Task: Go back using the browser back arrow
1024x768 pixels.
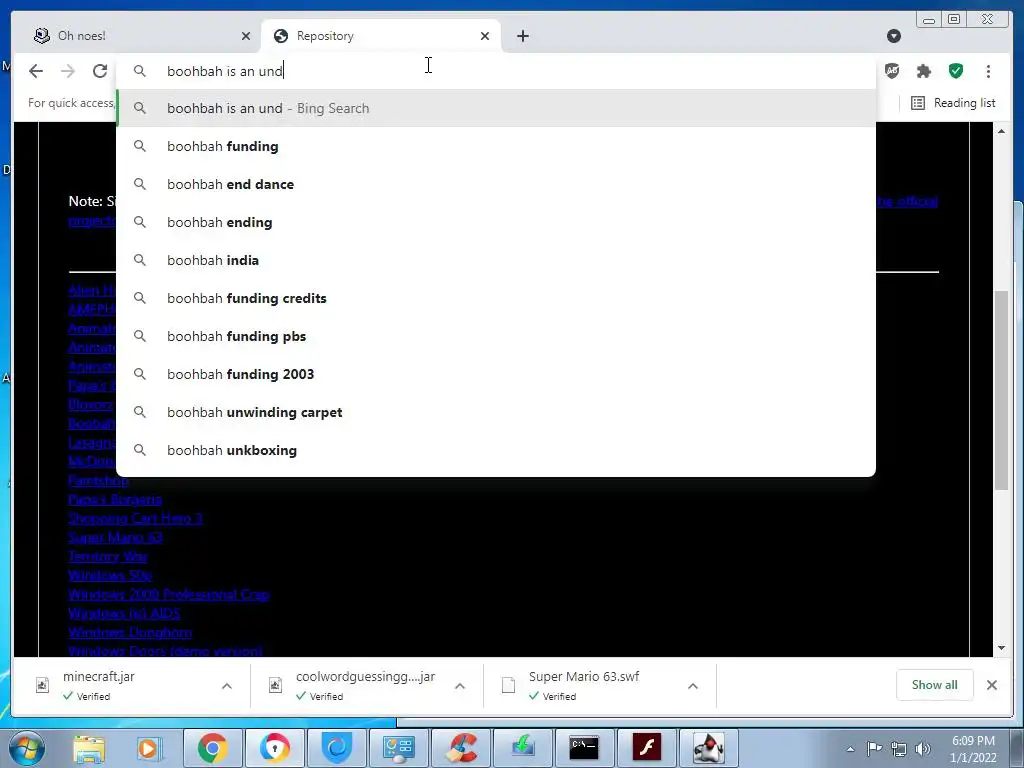Action: point(36,71)
